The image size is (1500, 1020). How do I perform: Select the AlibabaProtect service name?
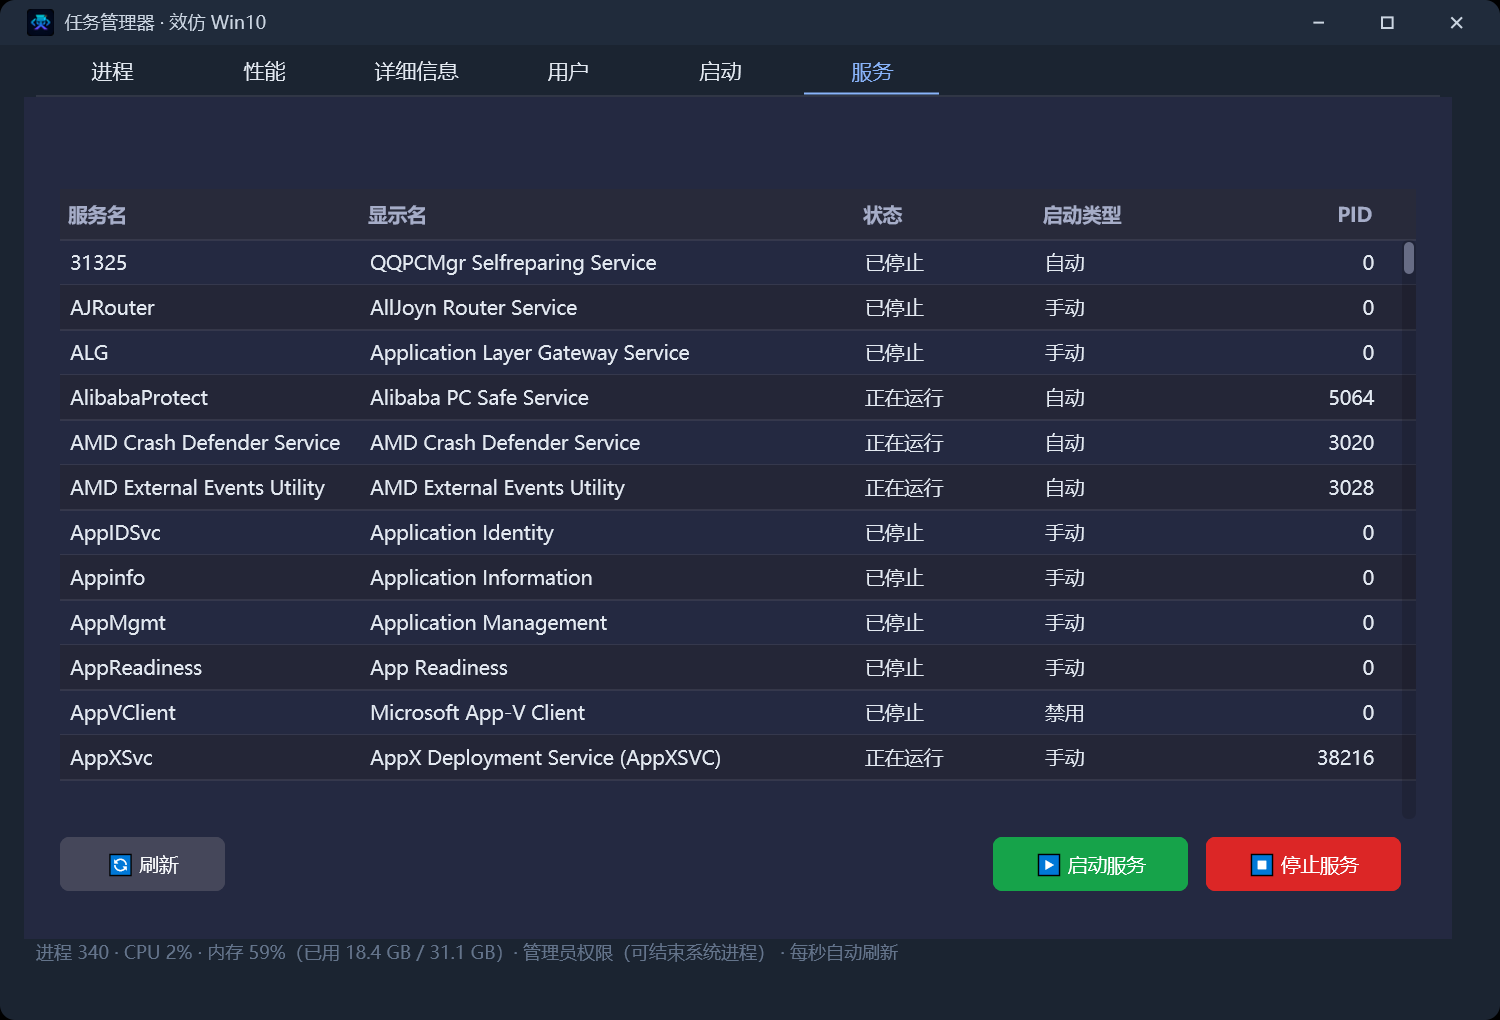pos(139,398)
